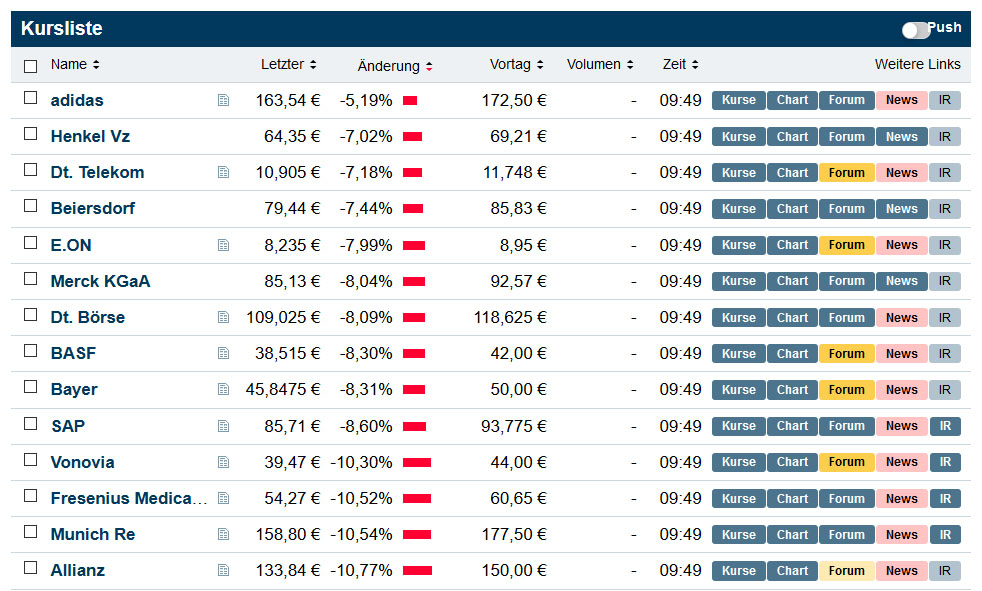982x591 pixels.
Task: Open the document icon next to Fresenius Medica
Action: pos(224,498)
